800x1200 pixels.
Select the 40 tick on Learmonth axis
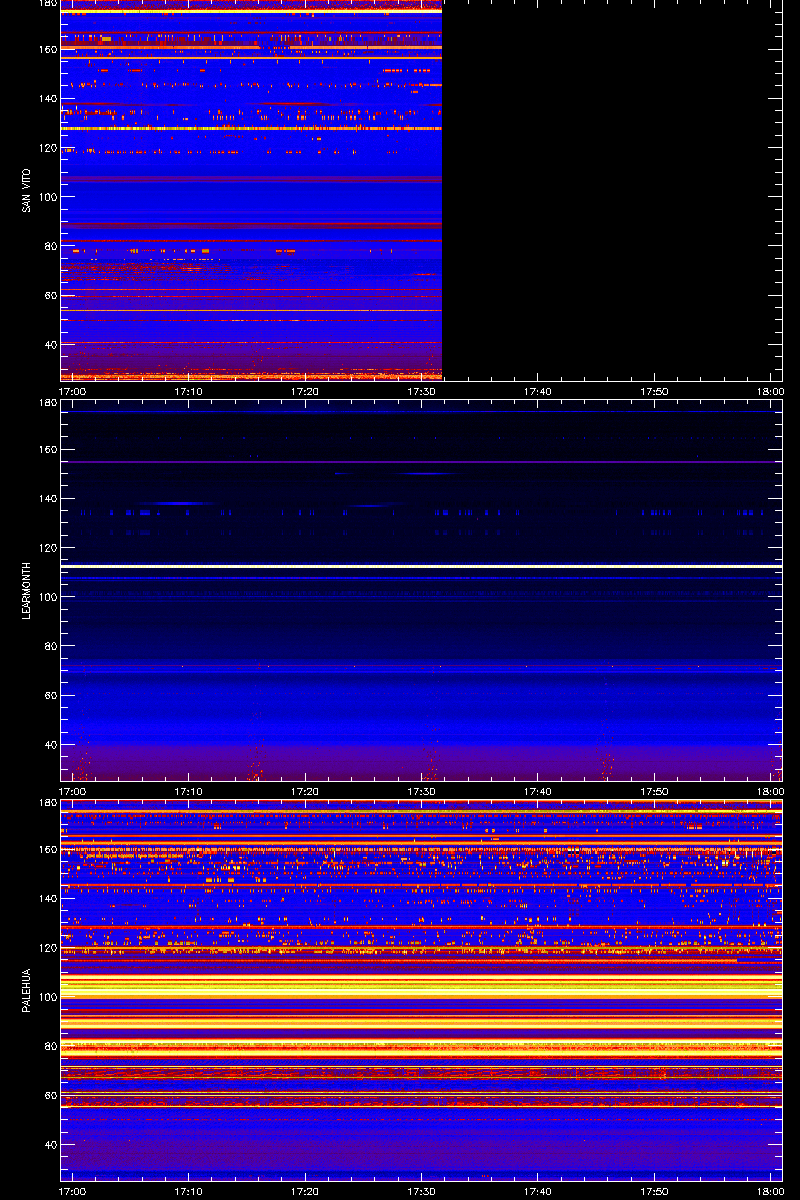coord(50,744)
